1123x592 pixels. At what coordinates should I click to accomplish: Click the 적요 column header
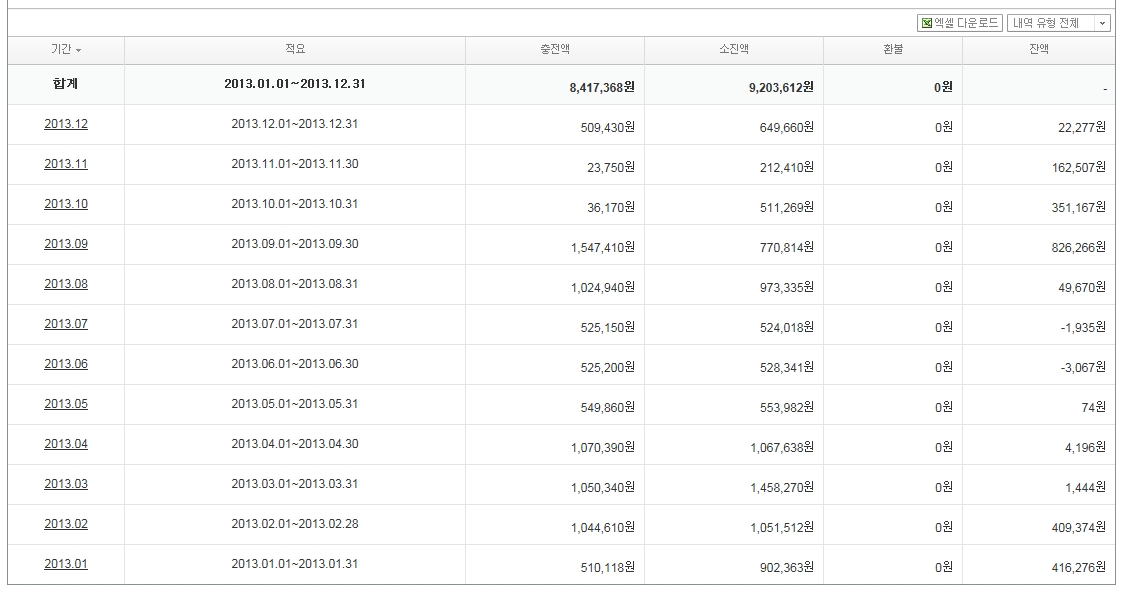pyautogui.click(x=295, y=49)
